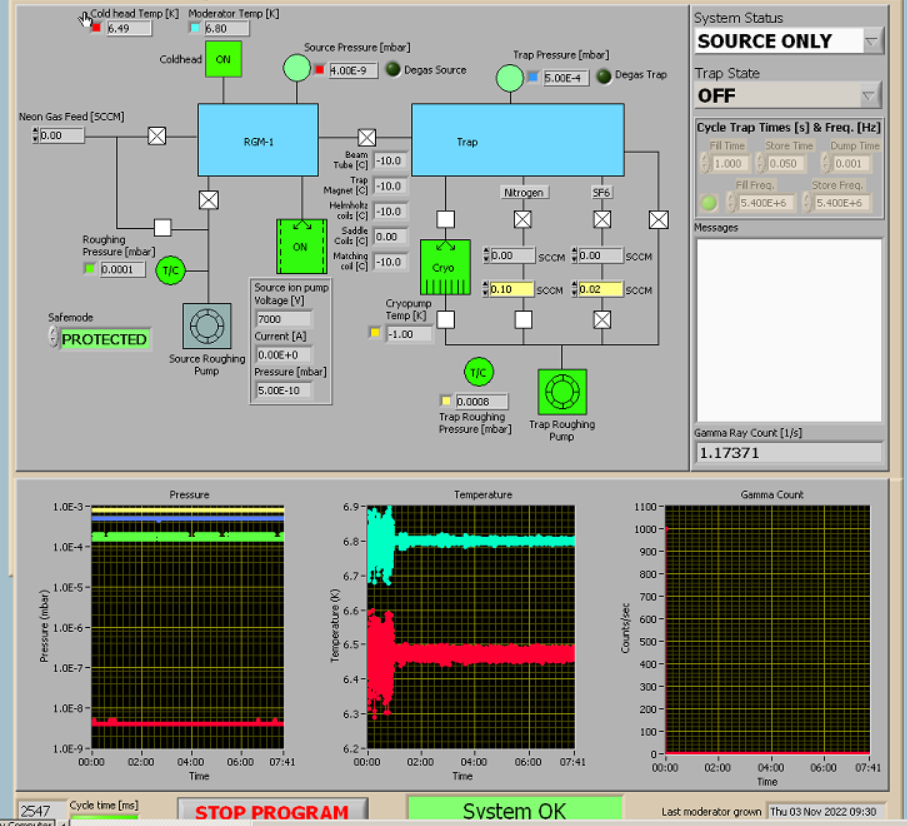The image size is (907, 826).
Task: Toggle the Neon Gas Feed valve
Action: (157, 136)
